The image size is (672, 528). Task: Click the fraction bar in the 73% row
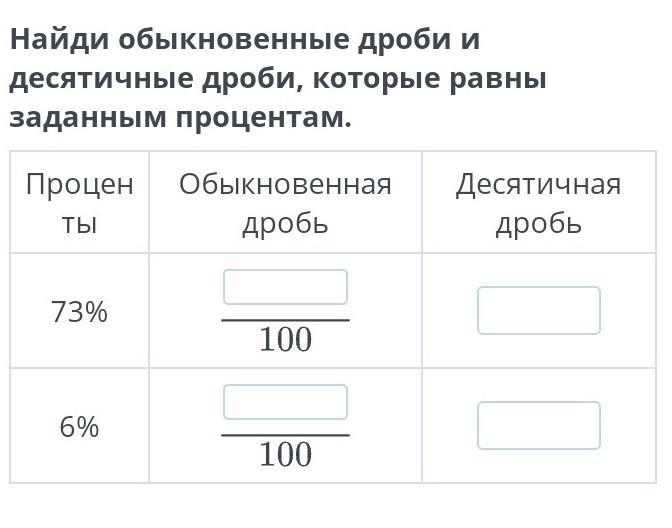tap(285, 321)
